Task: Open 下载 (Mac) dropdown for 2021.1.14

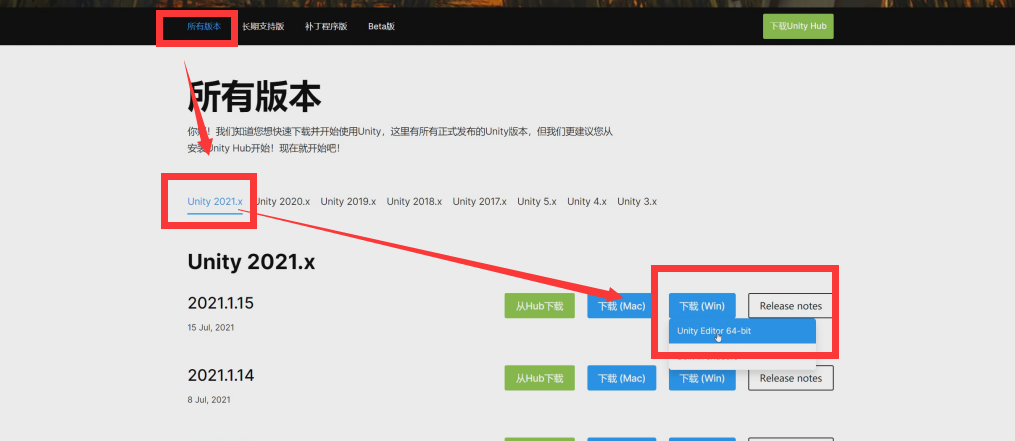Action: [x=621, y=378]
